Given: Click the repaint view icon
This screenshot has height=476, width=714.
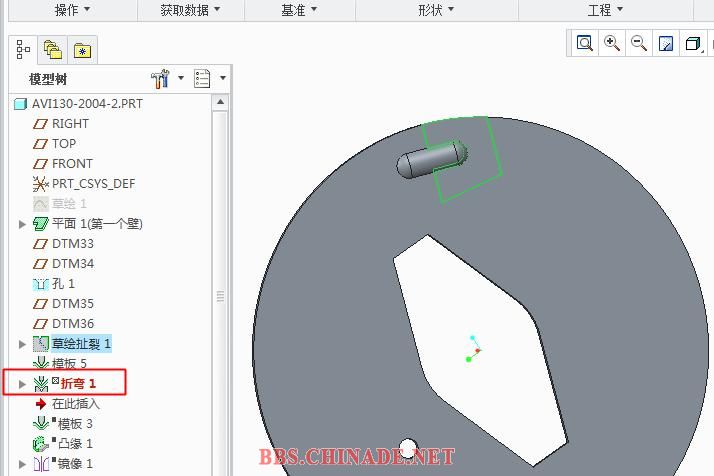Looking at the screenshot, I should click(666, 44).
